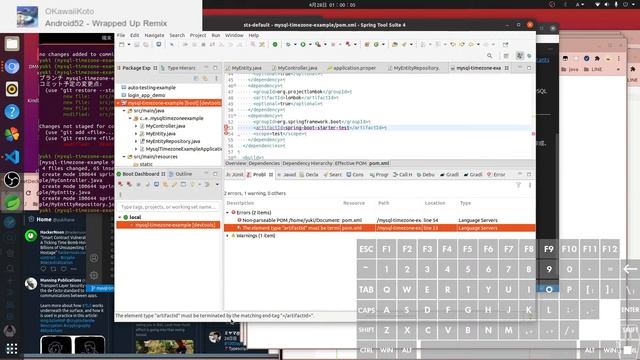The image size is (640, 360).
Task: Open OBS Studio from the dock
Action: pyautogui.click(x=12, y=180)
